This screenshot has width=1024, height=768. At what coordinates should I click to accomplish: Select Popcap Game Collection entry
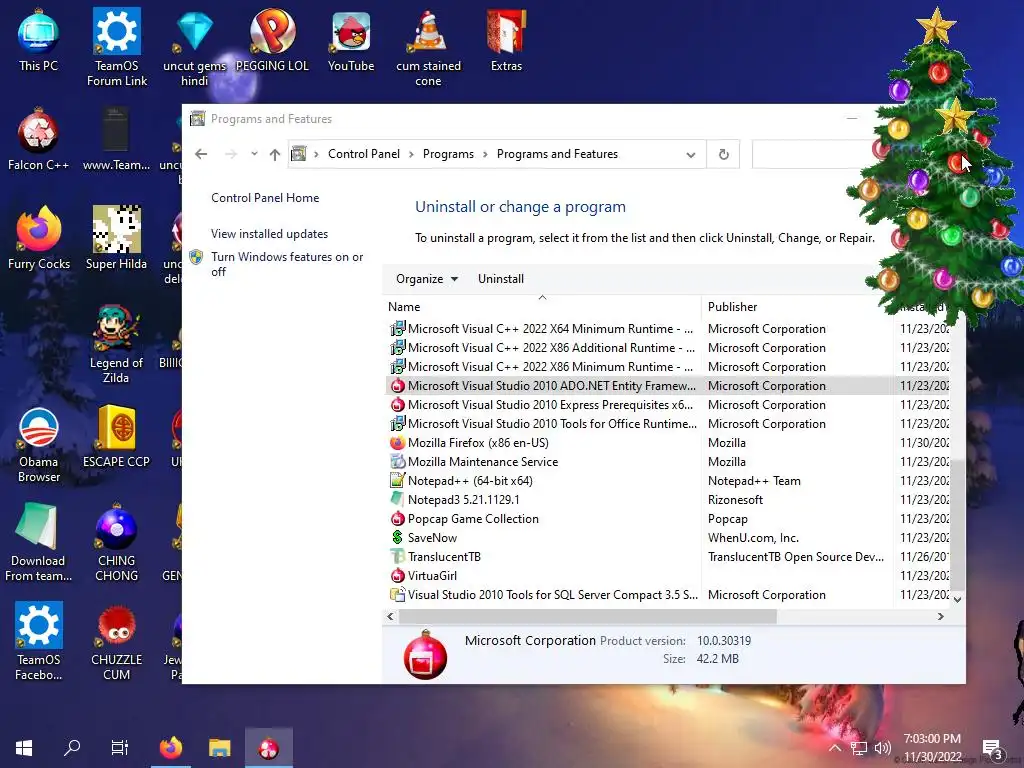[668, 519]
